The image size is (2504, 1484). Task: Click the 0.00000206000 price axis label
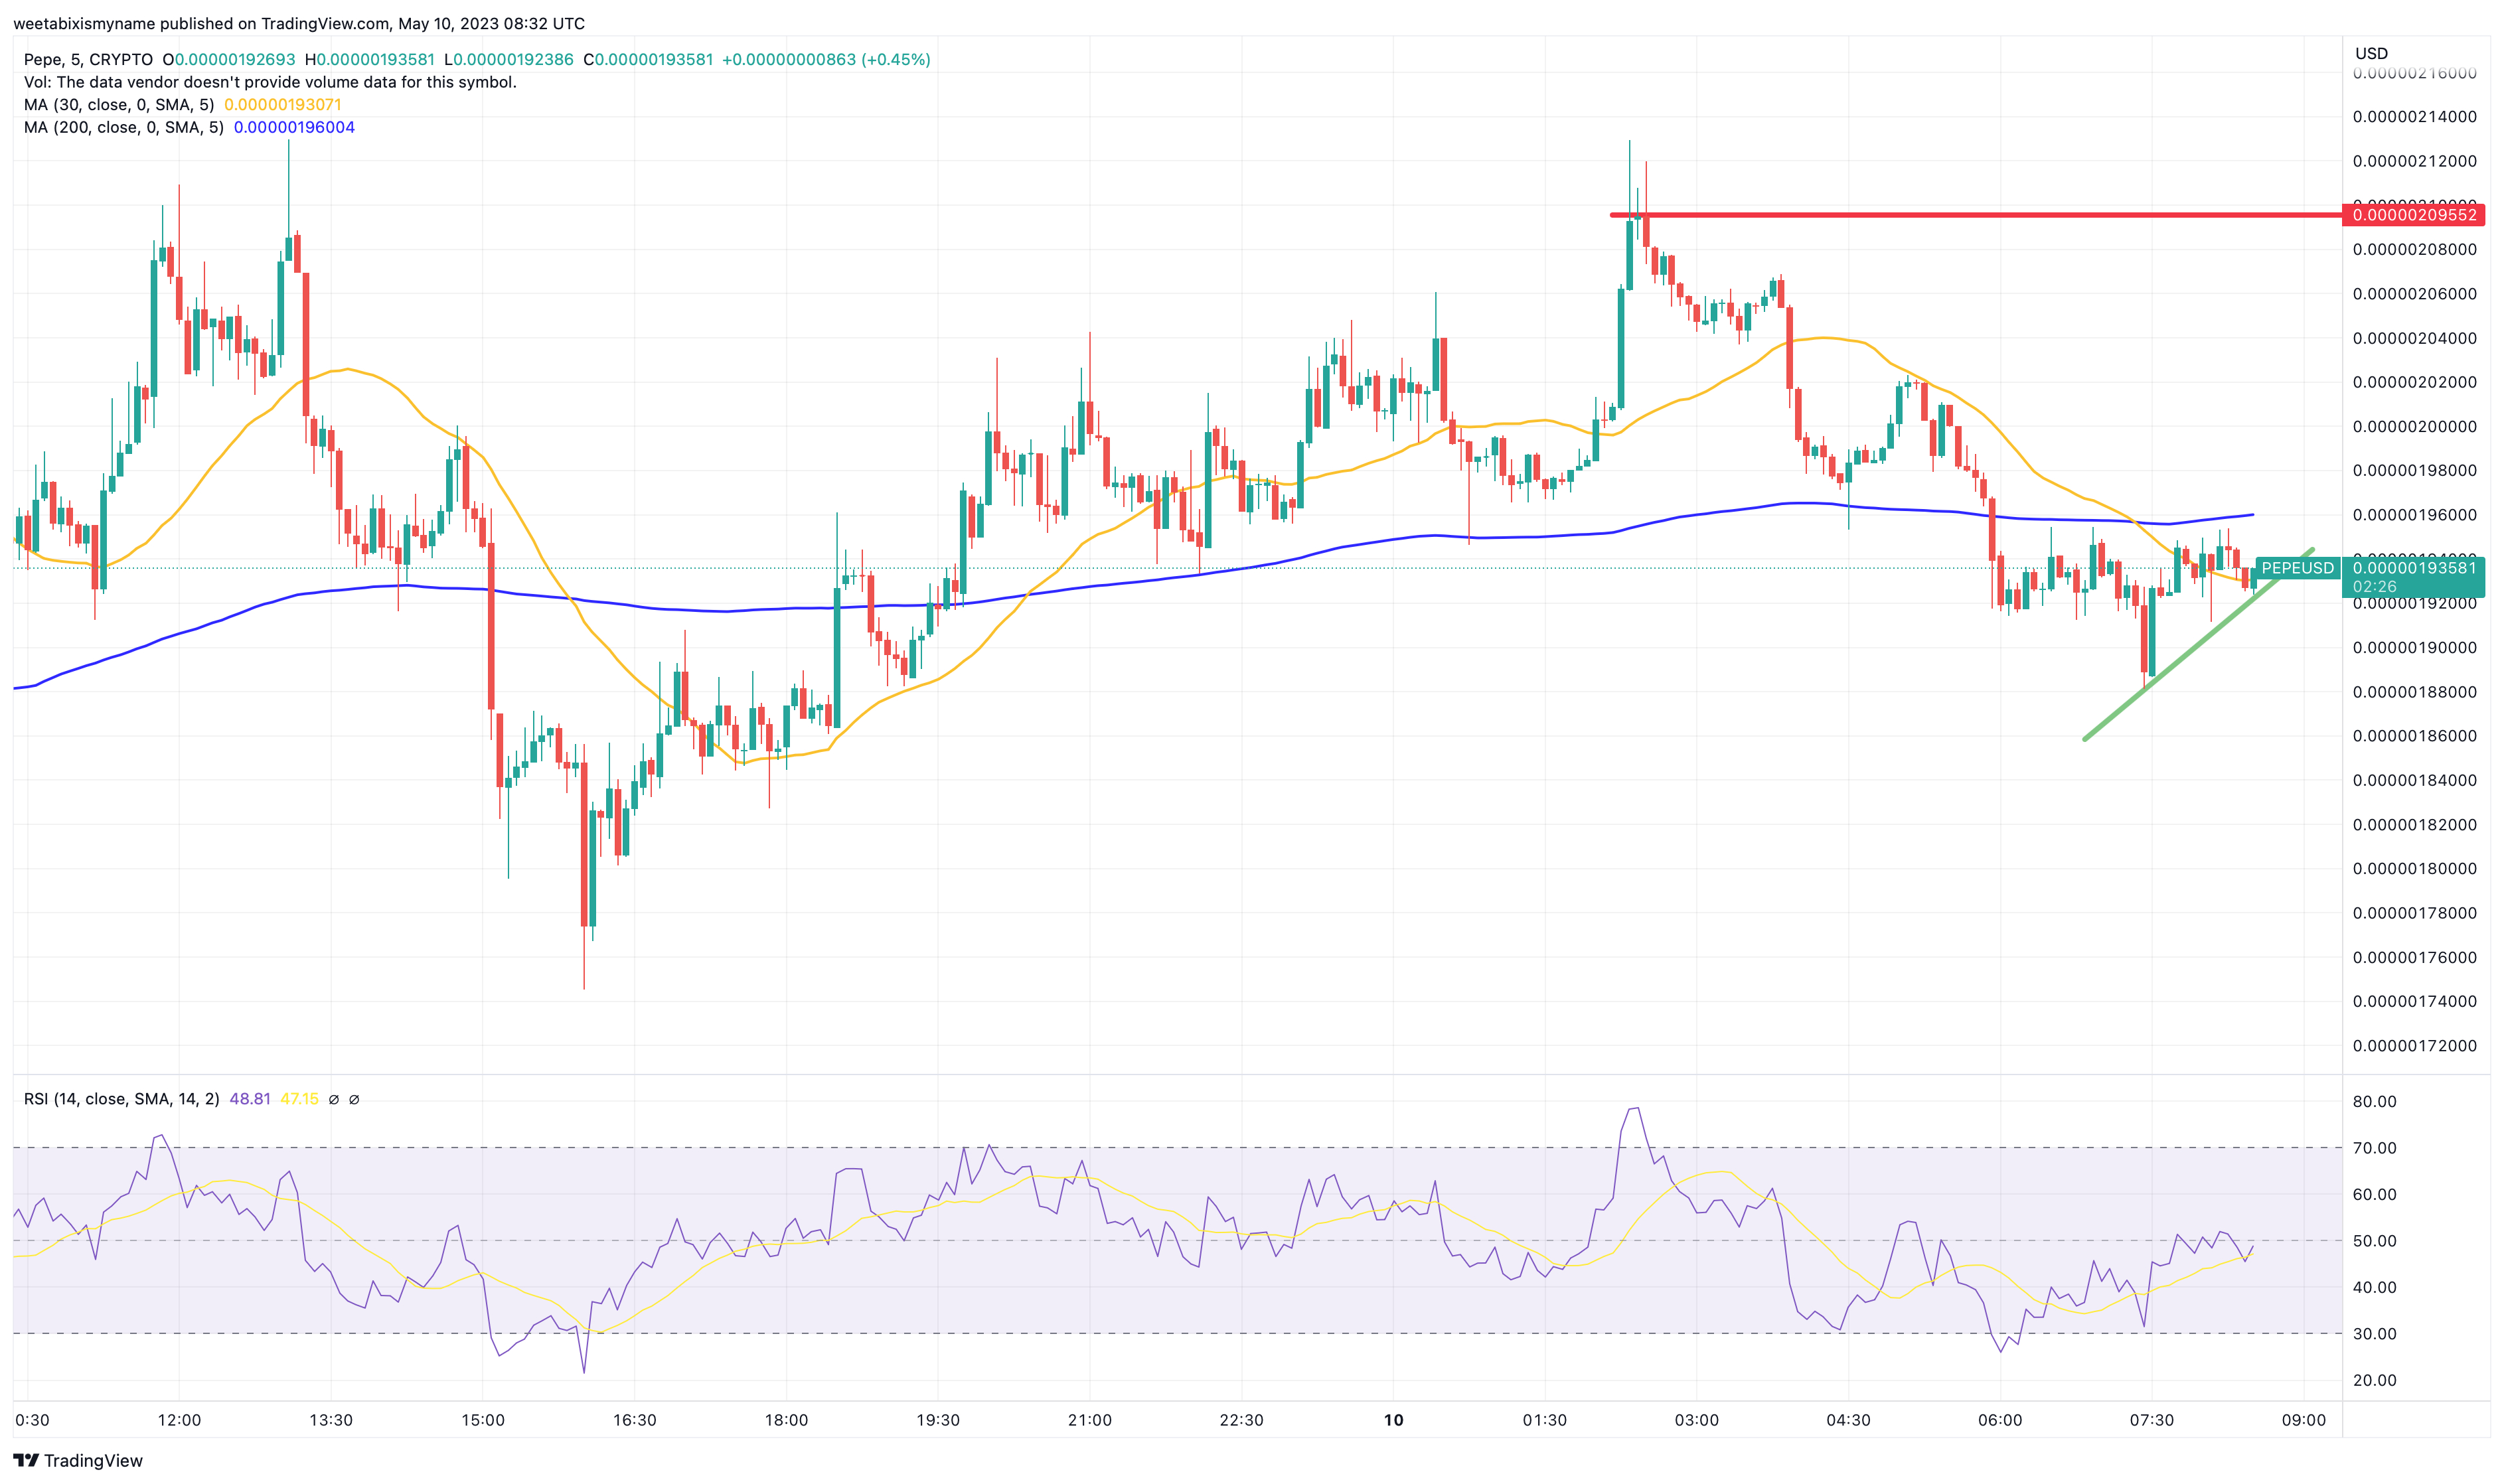click(2415, 294)
